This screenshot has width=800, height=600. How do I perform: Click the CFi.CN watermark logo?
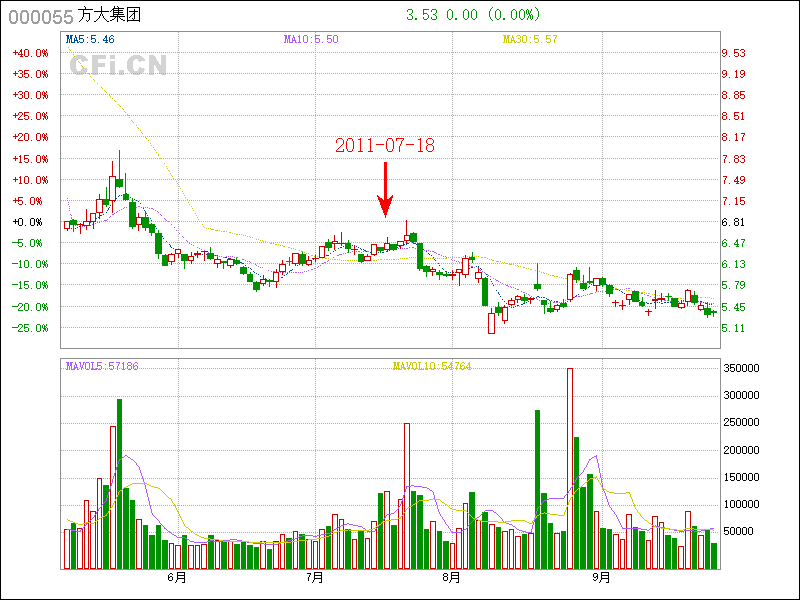(118, 65)
